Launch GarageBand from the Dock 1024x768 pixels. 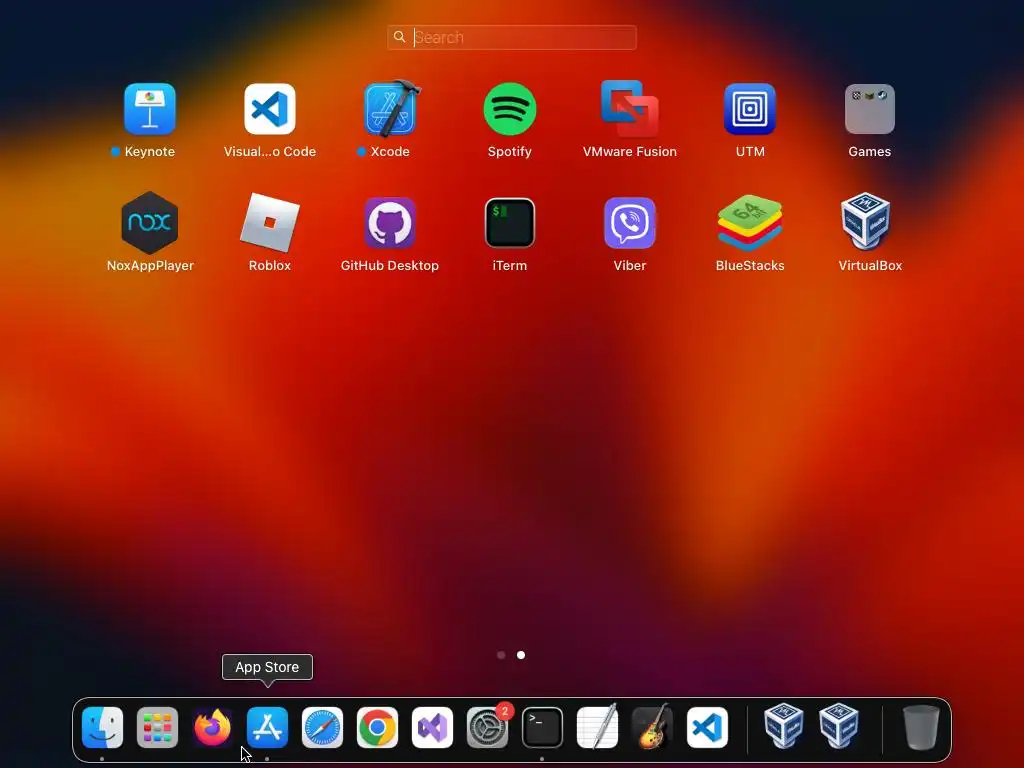(652, 727)
